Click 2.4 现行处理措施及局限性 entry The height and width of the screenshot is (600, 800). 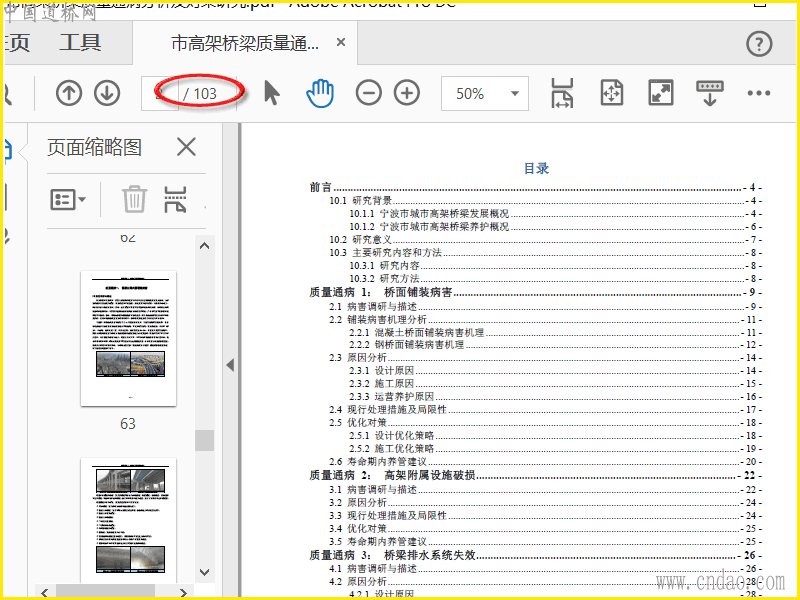coord(545,410)
